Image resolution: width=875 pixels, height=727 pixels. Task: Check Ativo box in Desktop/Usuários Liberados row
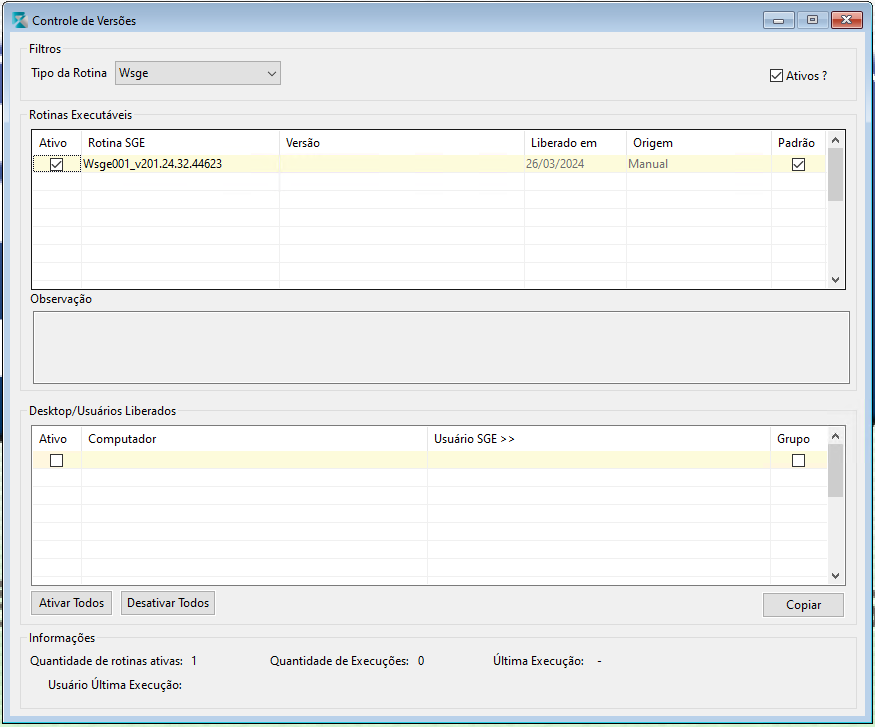pos(56,460)
